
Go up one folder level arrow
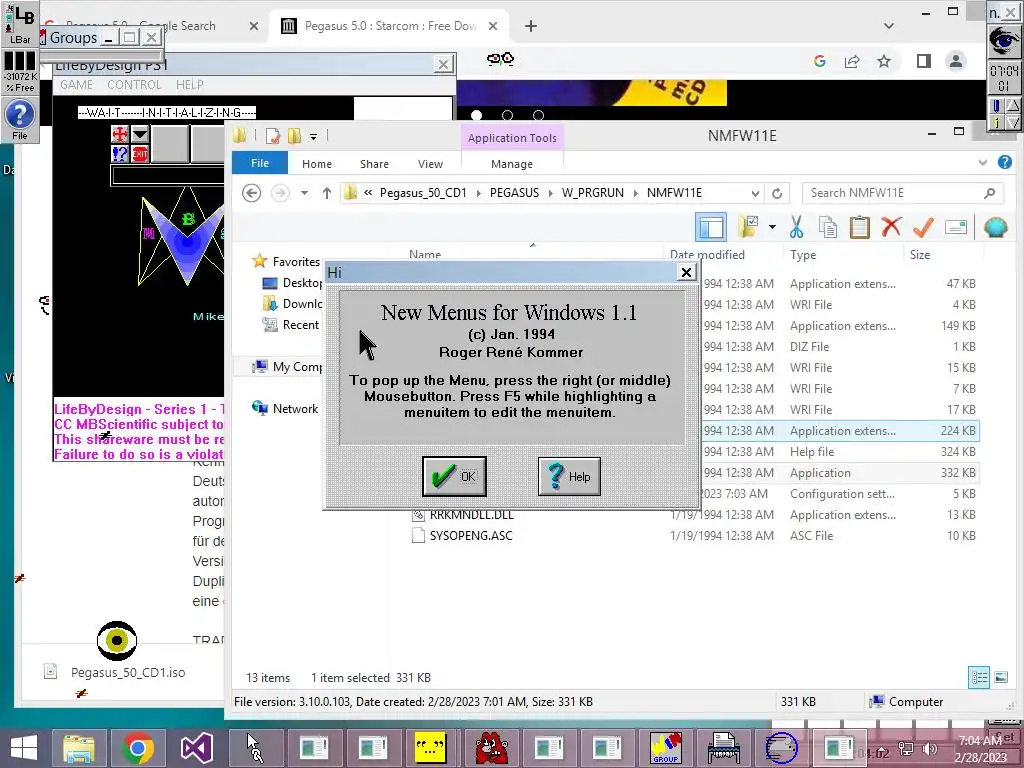327,193
